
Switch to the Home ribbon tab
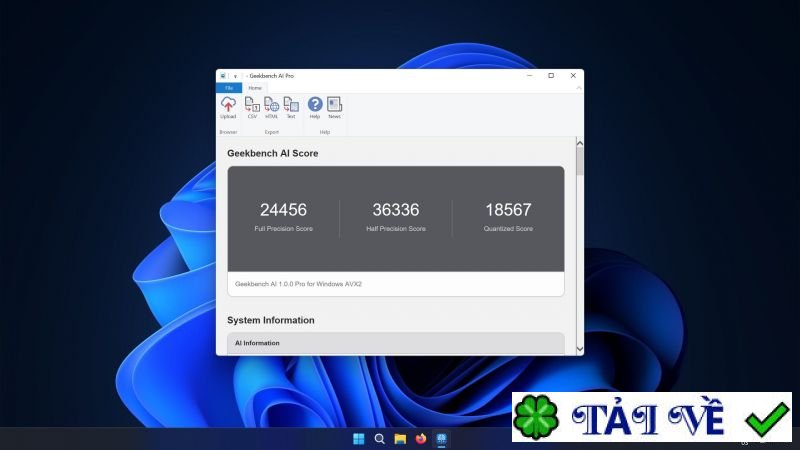coord(255,88)
